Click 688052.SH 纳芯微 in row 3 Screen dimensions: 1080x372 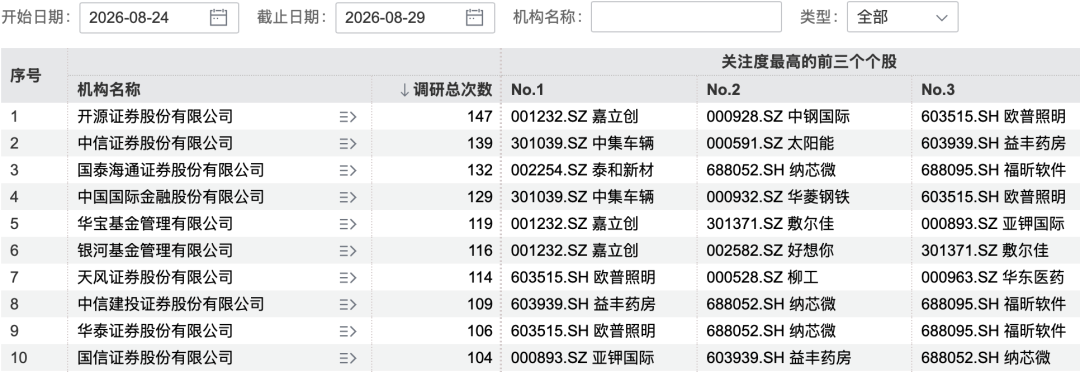coord(771,170)
